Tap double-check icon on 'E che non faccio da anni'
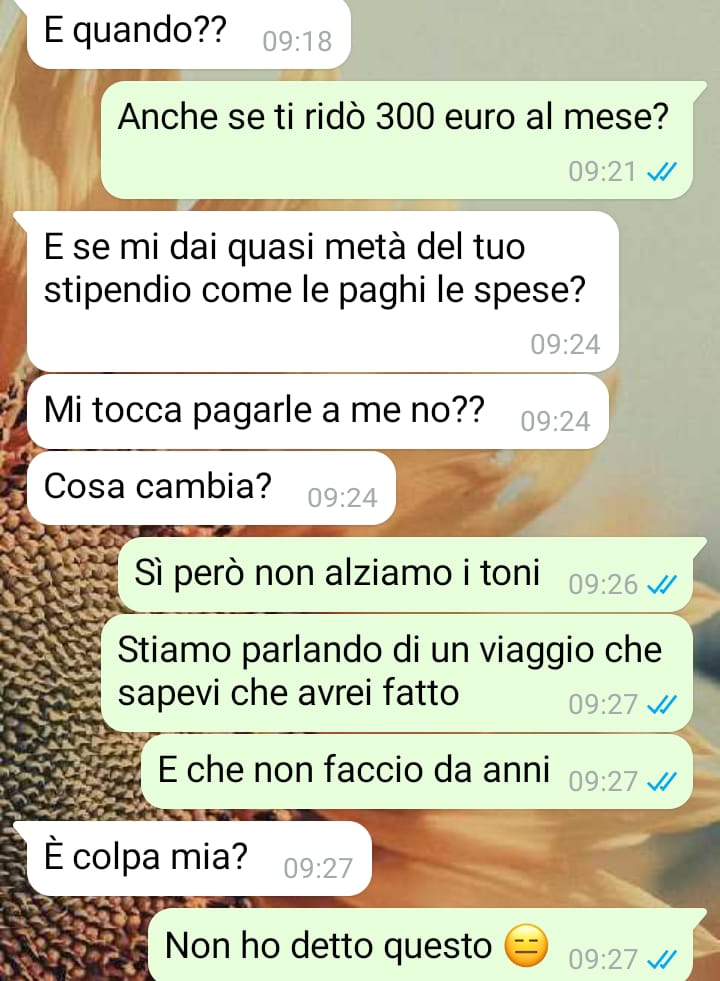720x981 pixels. [662, 781]
